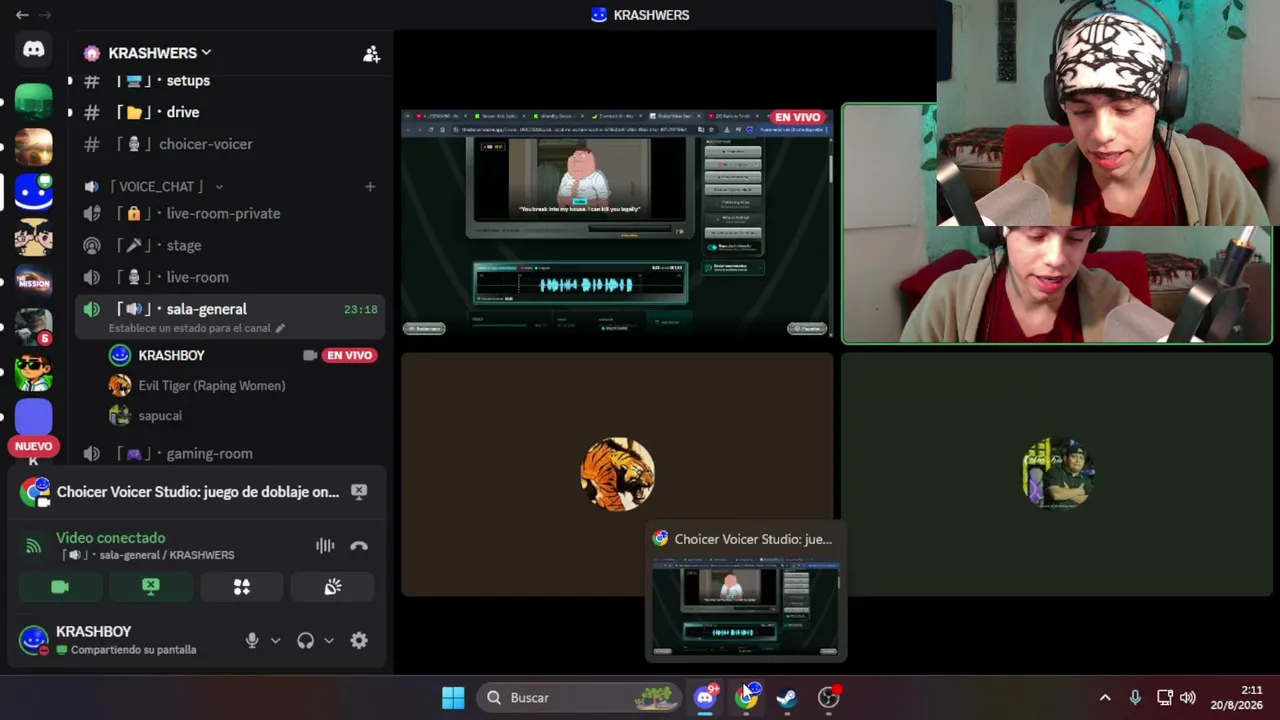Click the Choicer Voicer Studio taskbar preview
The image size is (1280, 720).
[x=746, y=592]
